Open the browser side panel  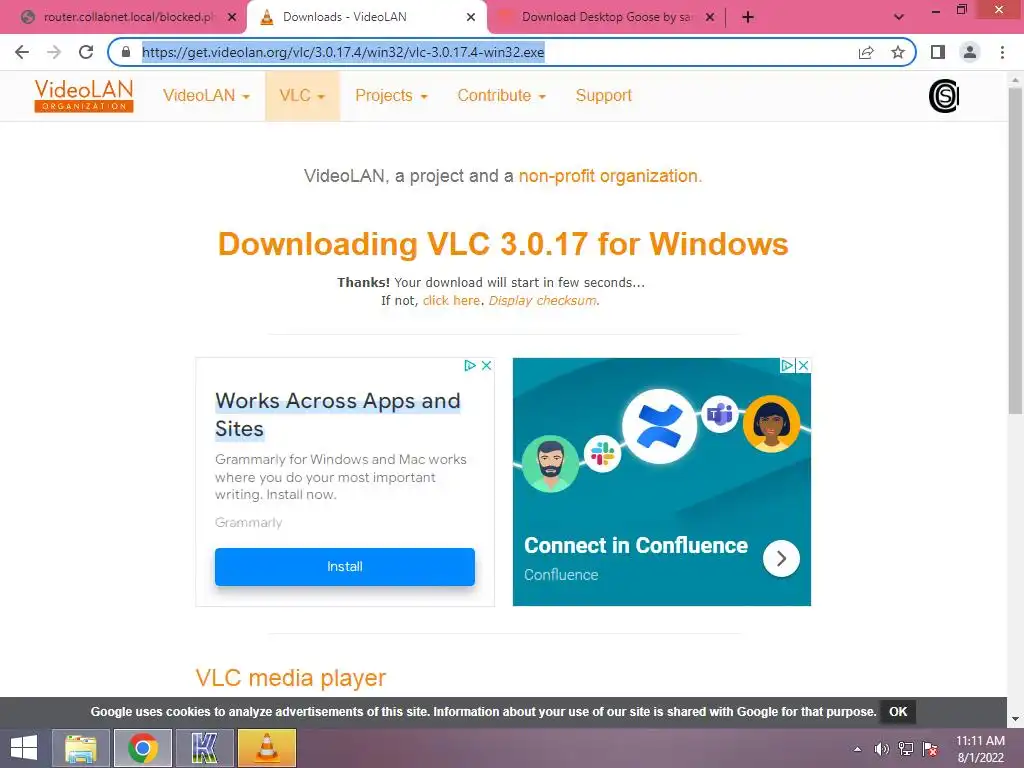938,52
